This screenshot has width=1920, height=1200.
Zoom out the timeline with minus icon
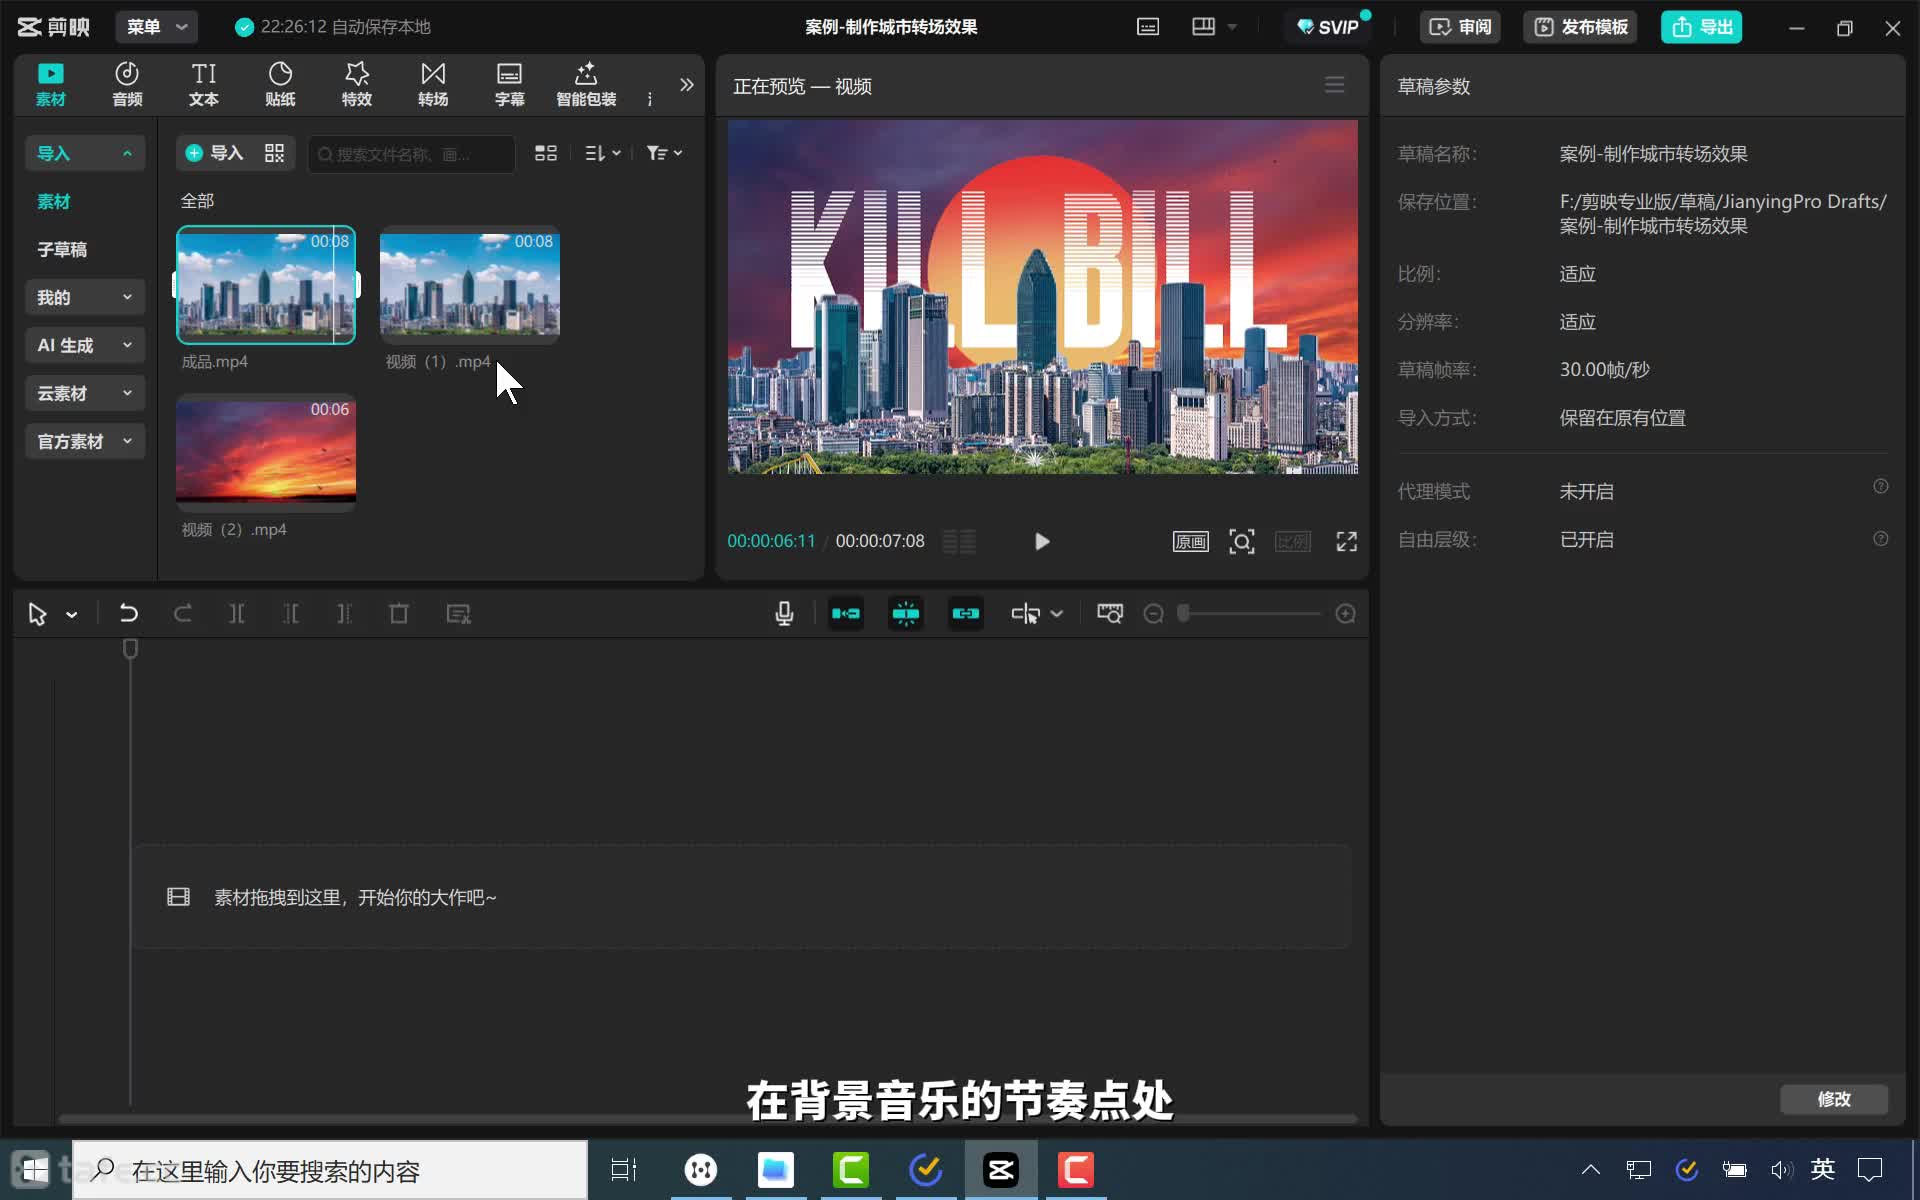[x=1153, y=614]
